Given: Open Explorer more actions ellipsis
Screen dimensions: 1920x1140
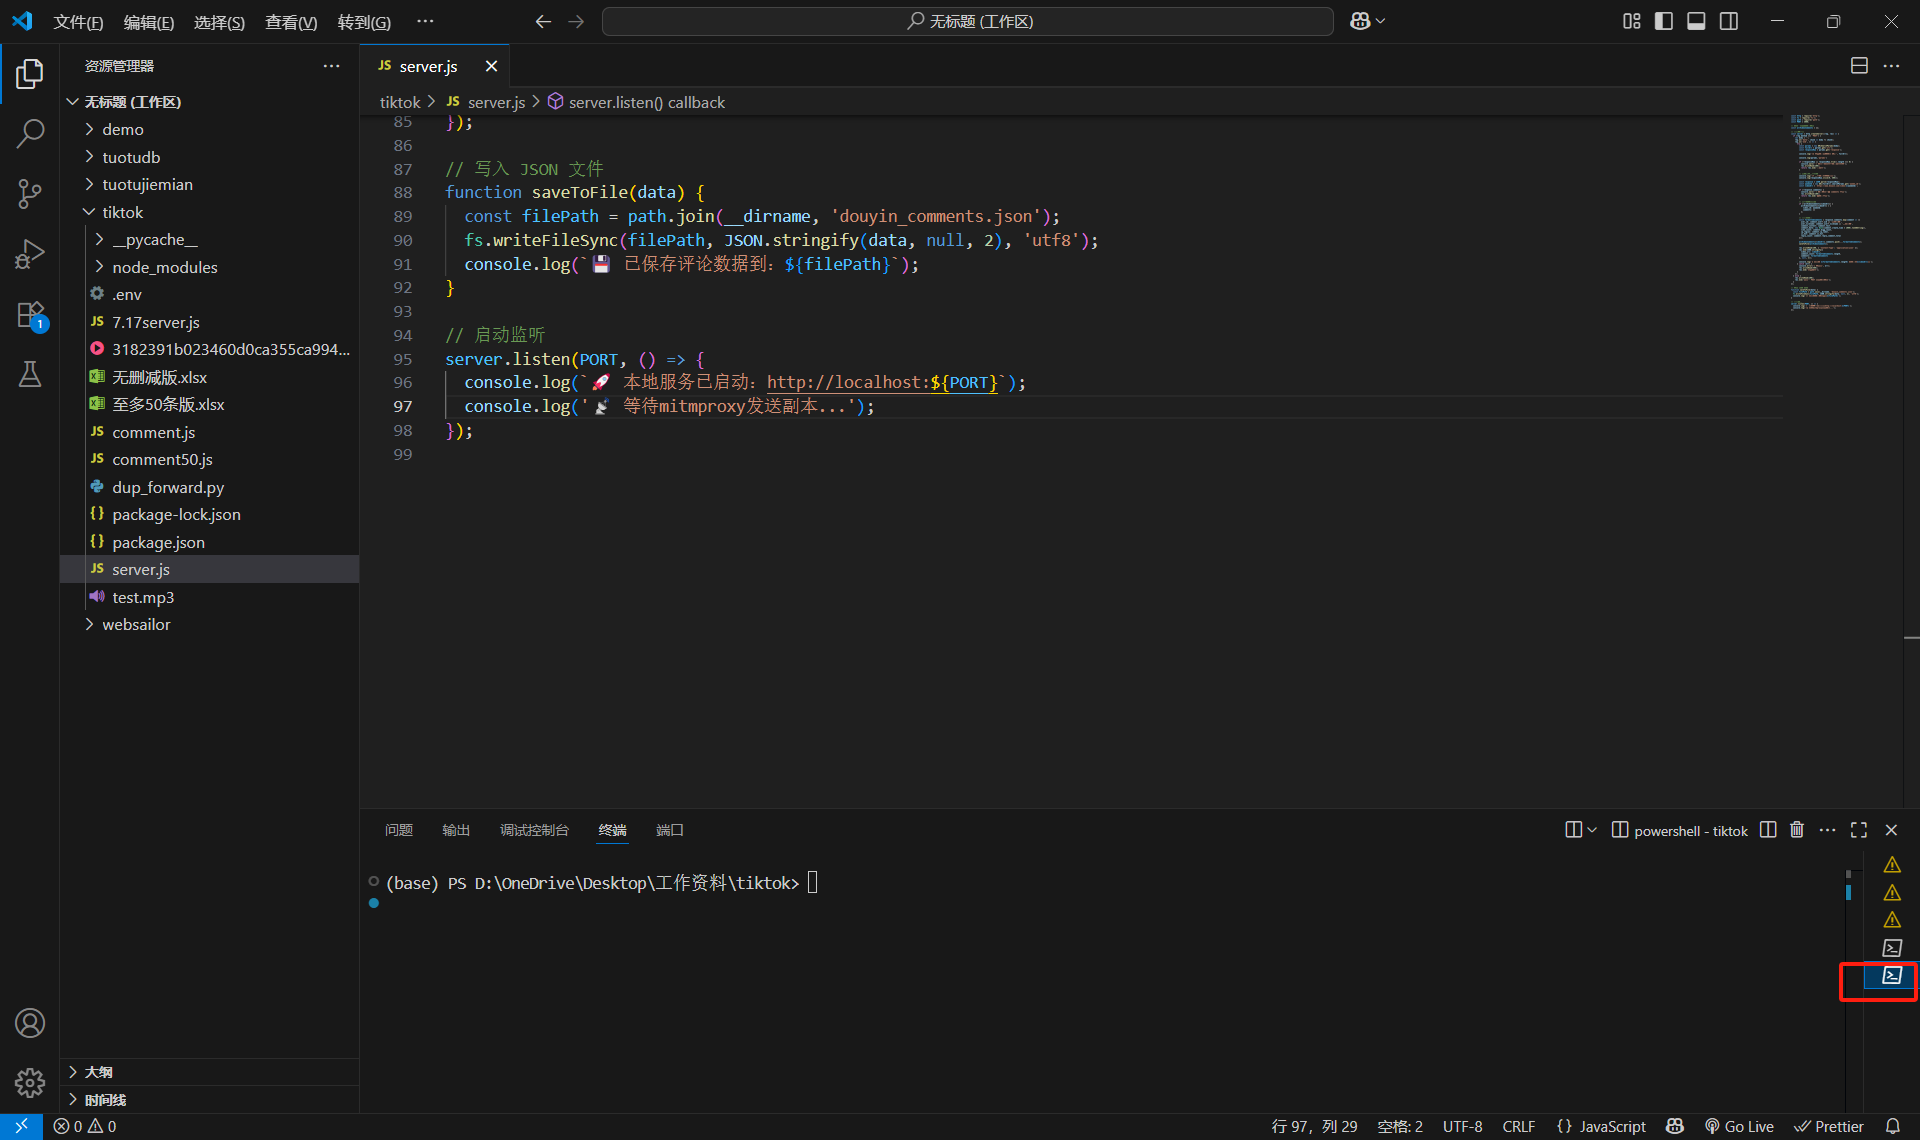Looking at the screenshot, I should (331, 65).
